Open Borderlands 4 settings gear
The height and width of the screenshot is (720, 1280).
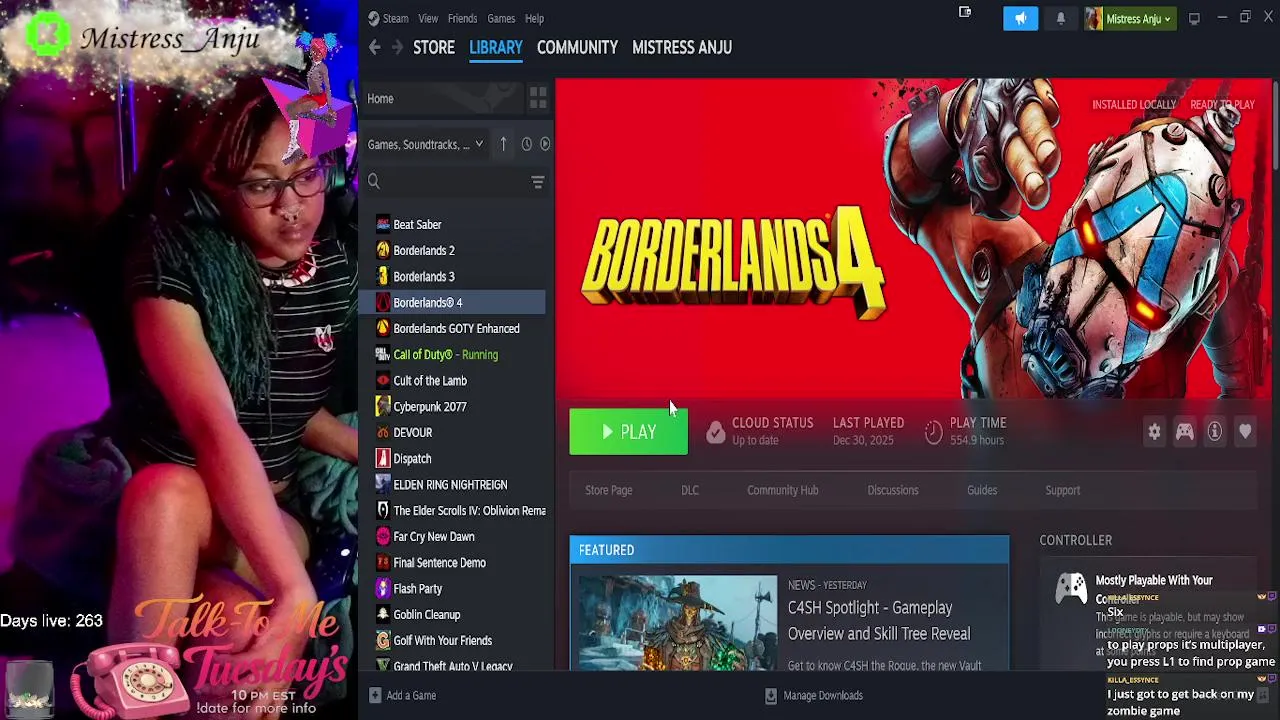coord(1154,431)
